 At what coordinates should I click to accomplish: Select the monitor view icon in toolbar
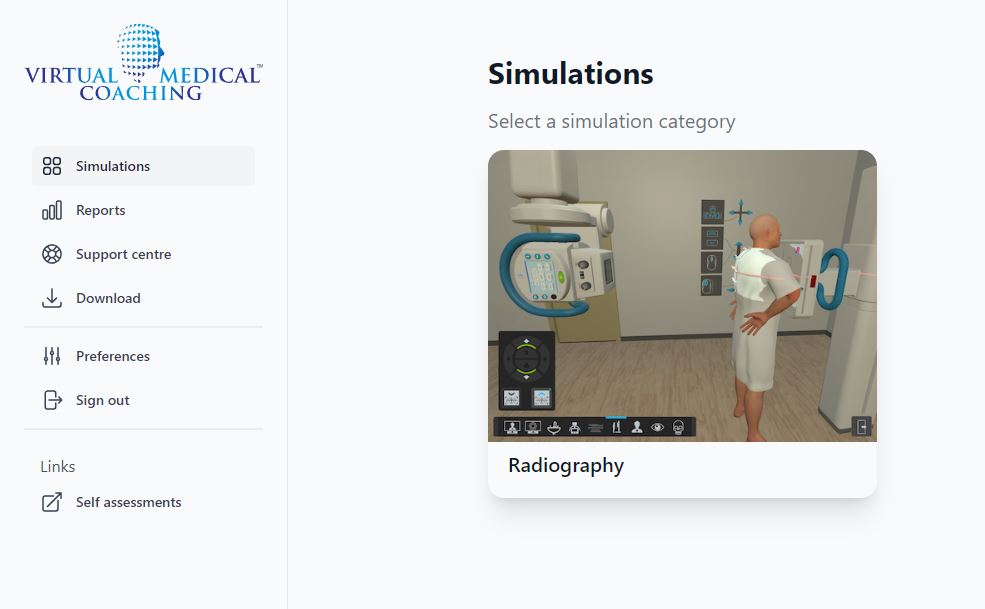[x=534, y=426]
